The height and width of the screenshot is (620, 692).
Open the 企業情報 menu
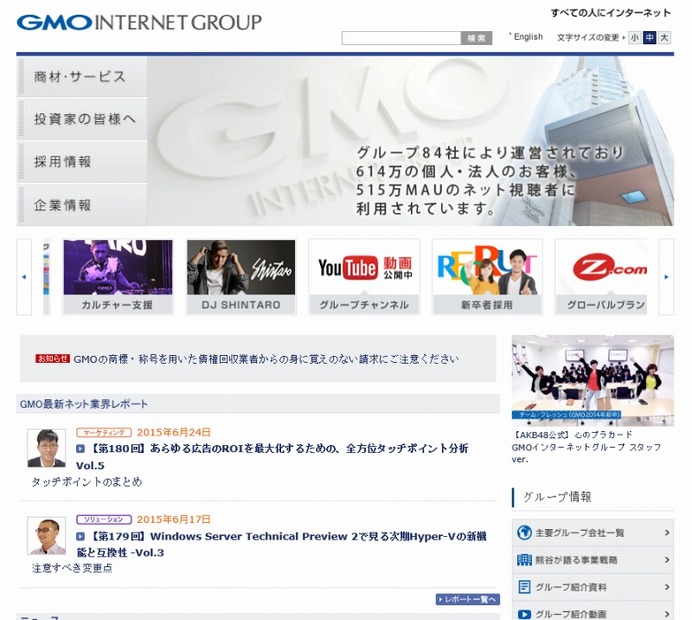click(x=82, y=205)
